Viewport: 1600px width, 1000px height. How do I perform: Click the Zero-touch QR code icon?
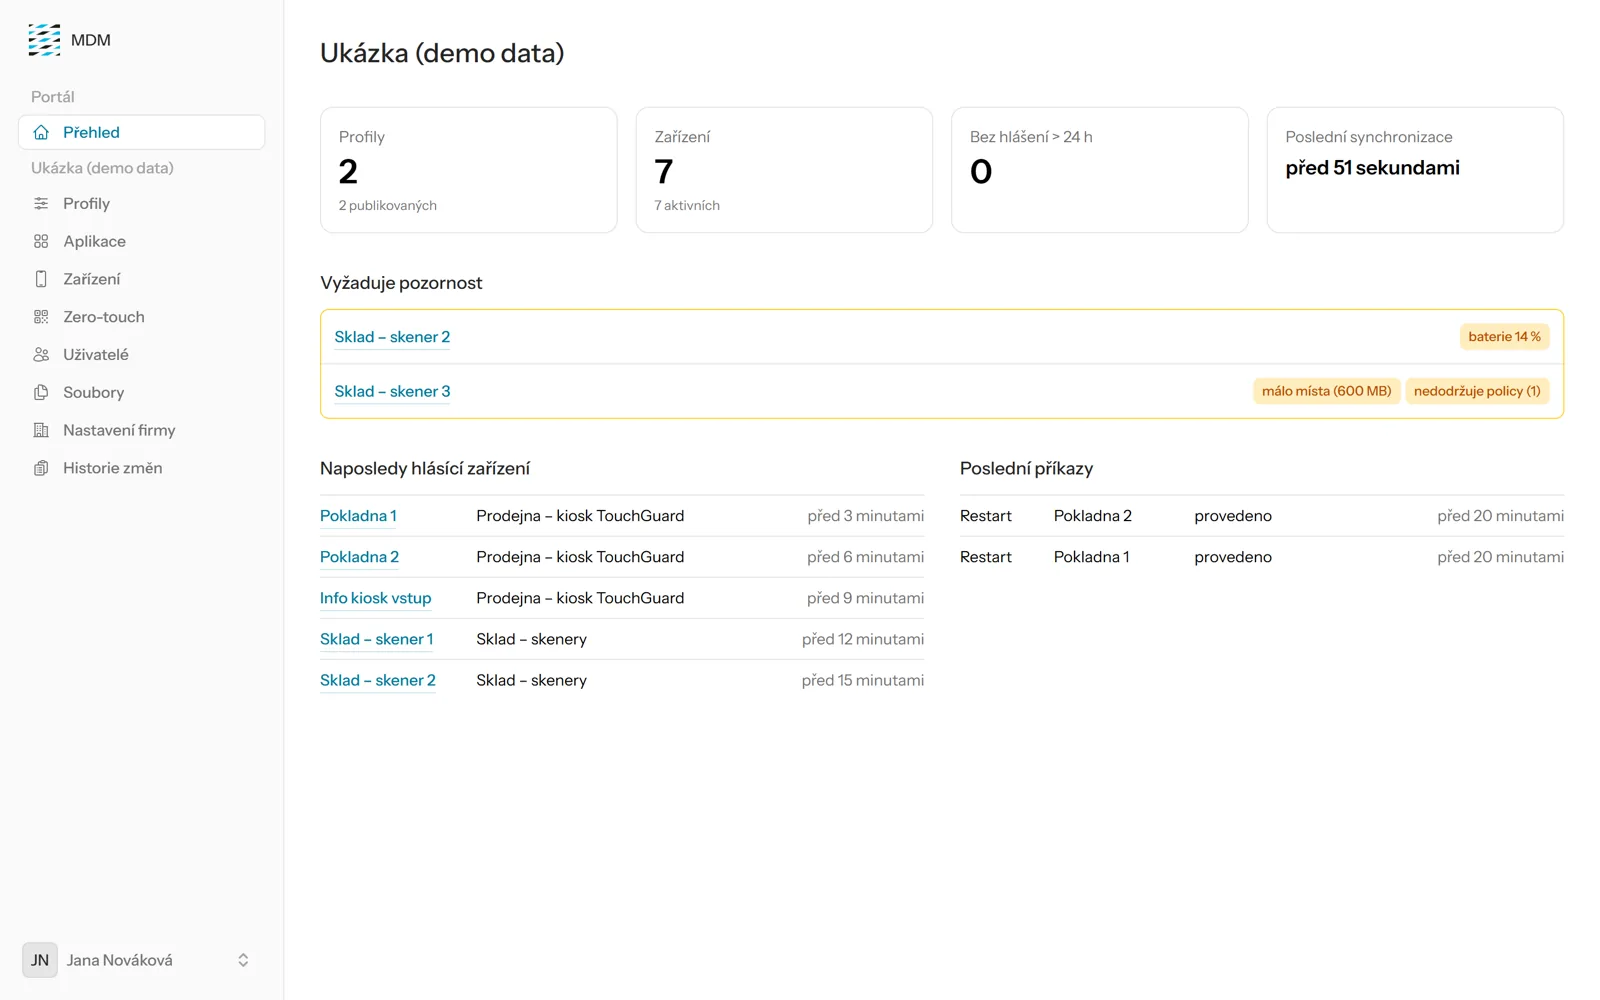(41, 317)
